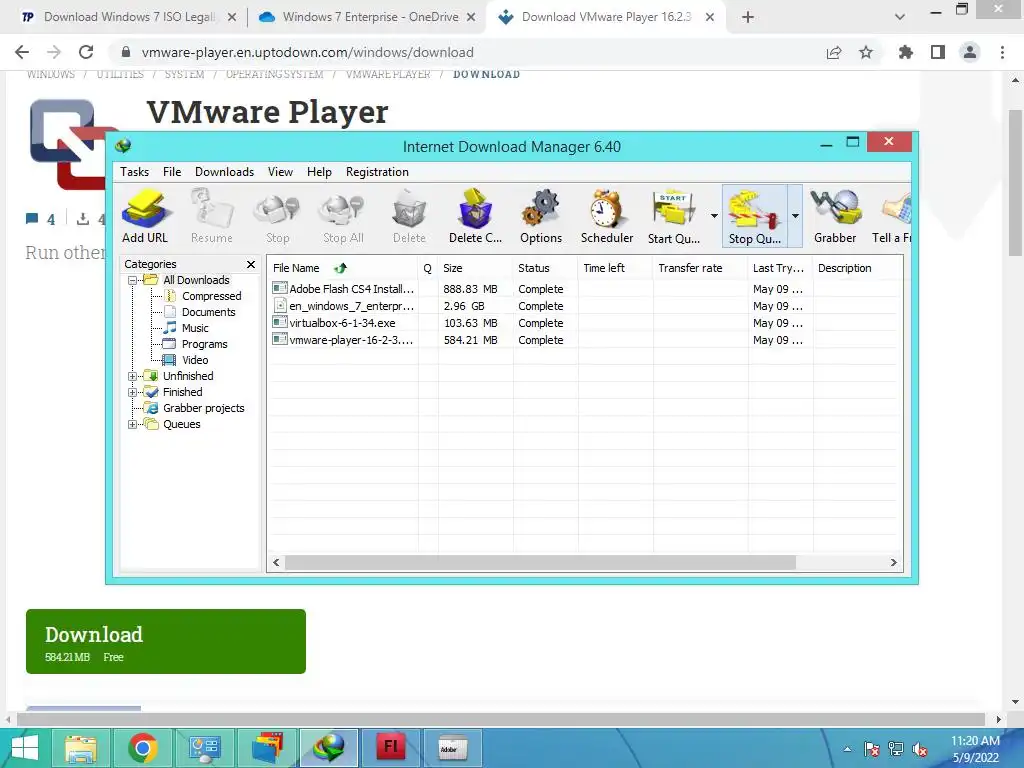The height and width of the screenshot is (768, 1024).
Task: Open Chrome tab search chevron
Action: pyautogui.click(x=899, y=17)
